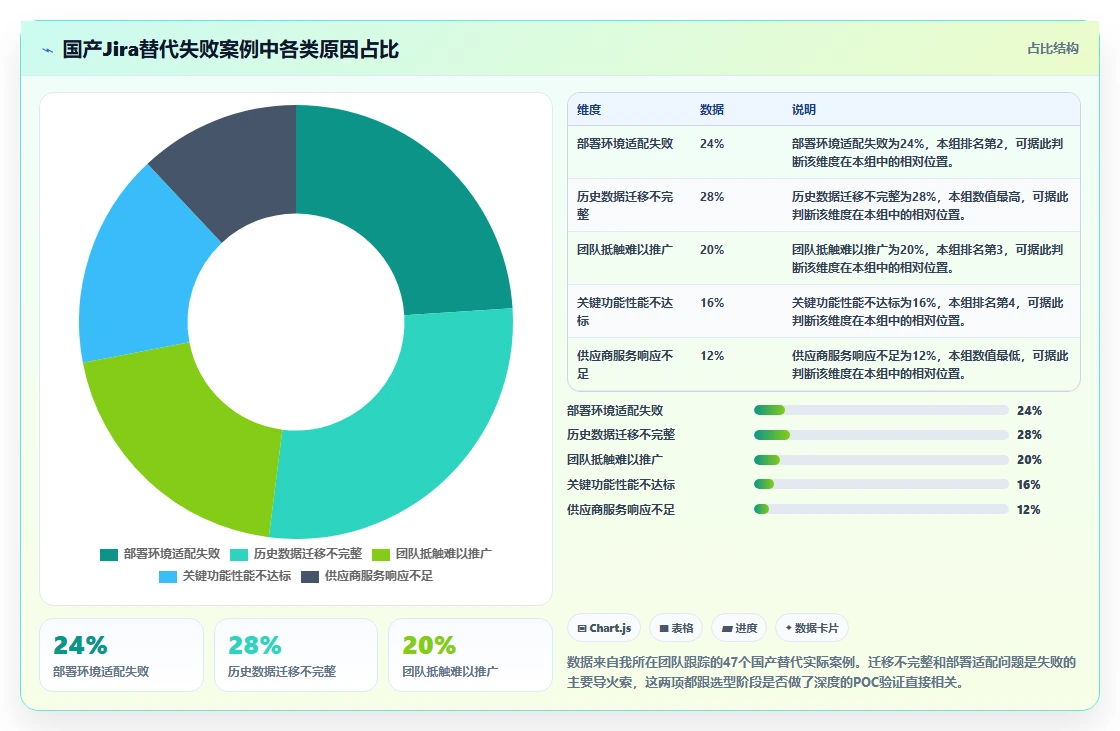Toggle 关键功能性能不达标 legend color box

(167, 577)
